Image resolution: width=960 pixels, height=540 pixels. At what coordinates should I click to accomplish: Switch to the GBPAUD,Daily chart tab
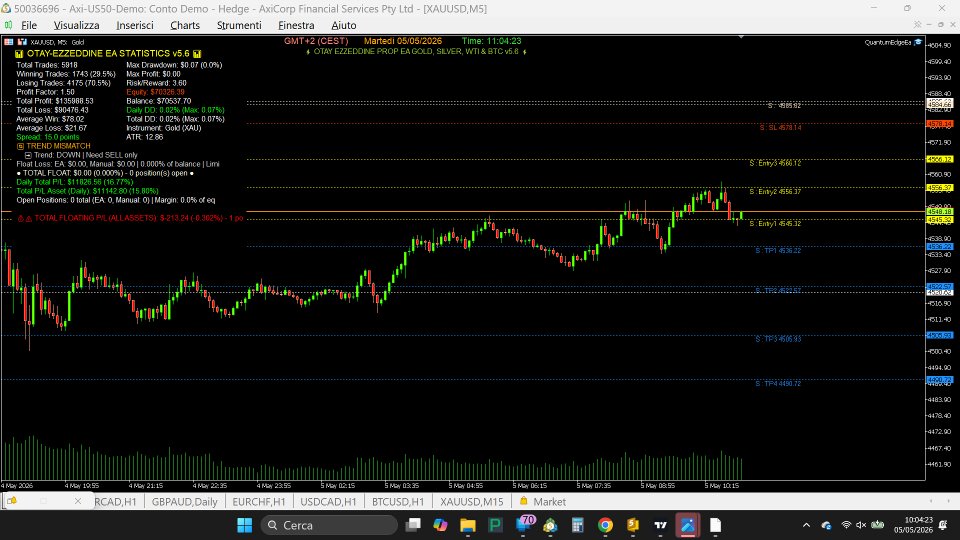click(184, 501)
